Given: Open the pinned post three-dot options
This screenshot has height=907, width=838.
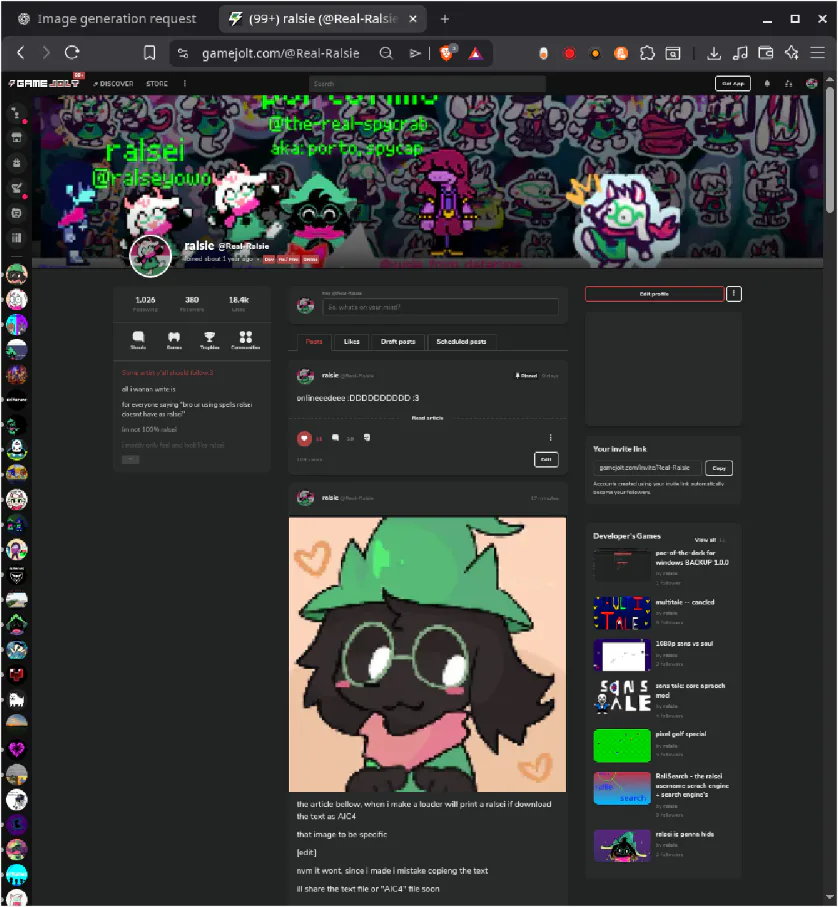Looking at the screenshot, I should (550, 437).
